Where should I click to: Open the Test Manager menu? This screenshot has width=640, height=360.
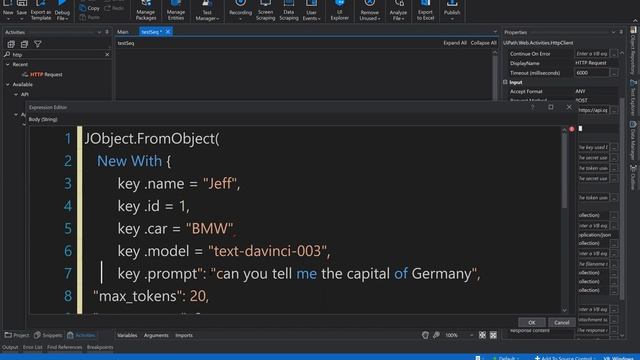[207, 10]
